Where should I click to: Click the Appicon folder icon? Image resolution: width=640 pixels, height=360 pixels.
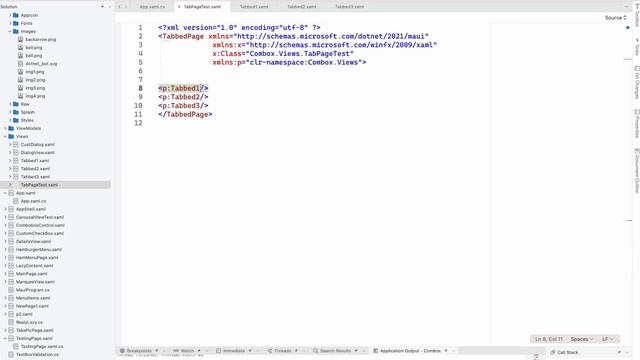tap(16, 15)
